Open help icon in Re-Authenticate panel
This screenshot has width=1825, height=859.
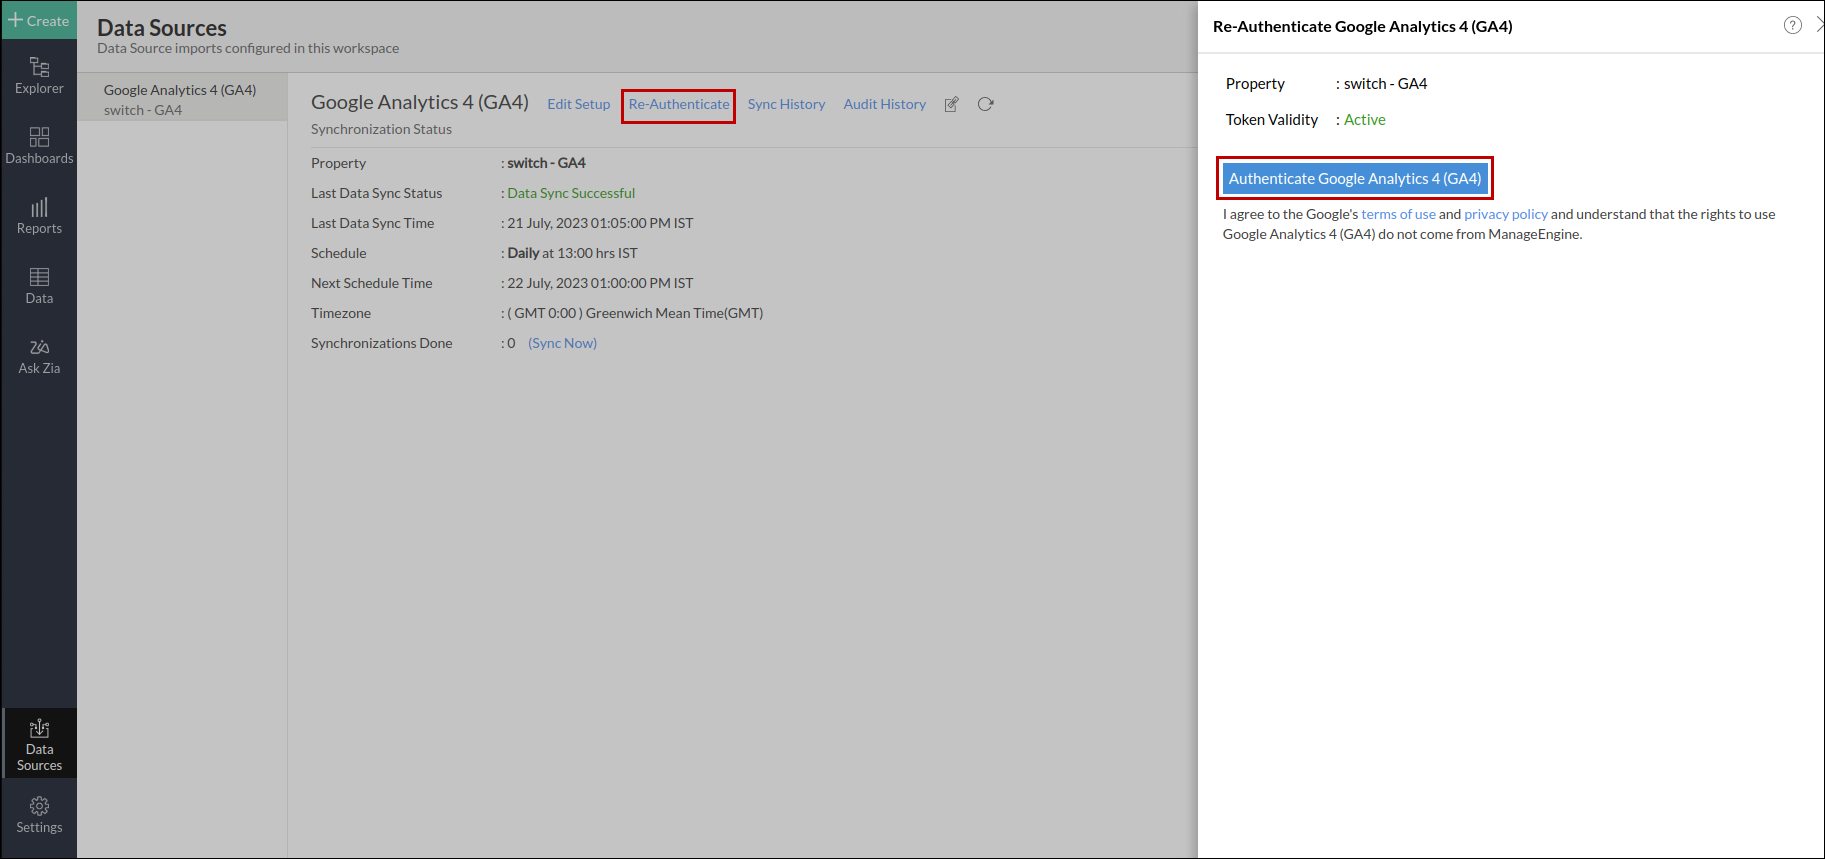point(1792,26)
